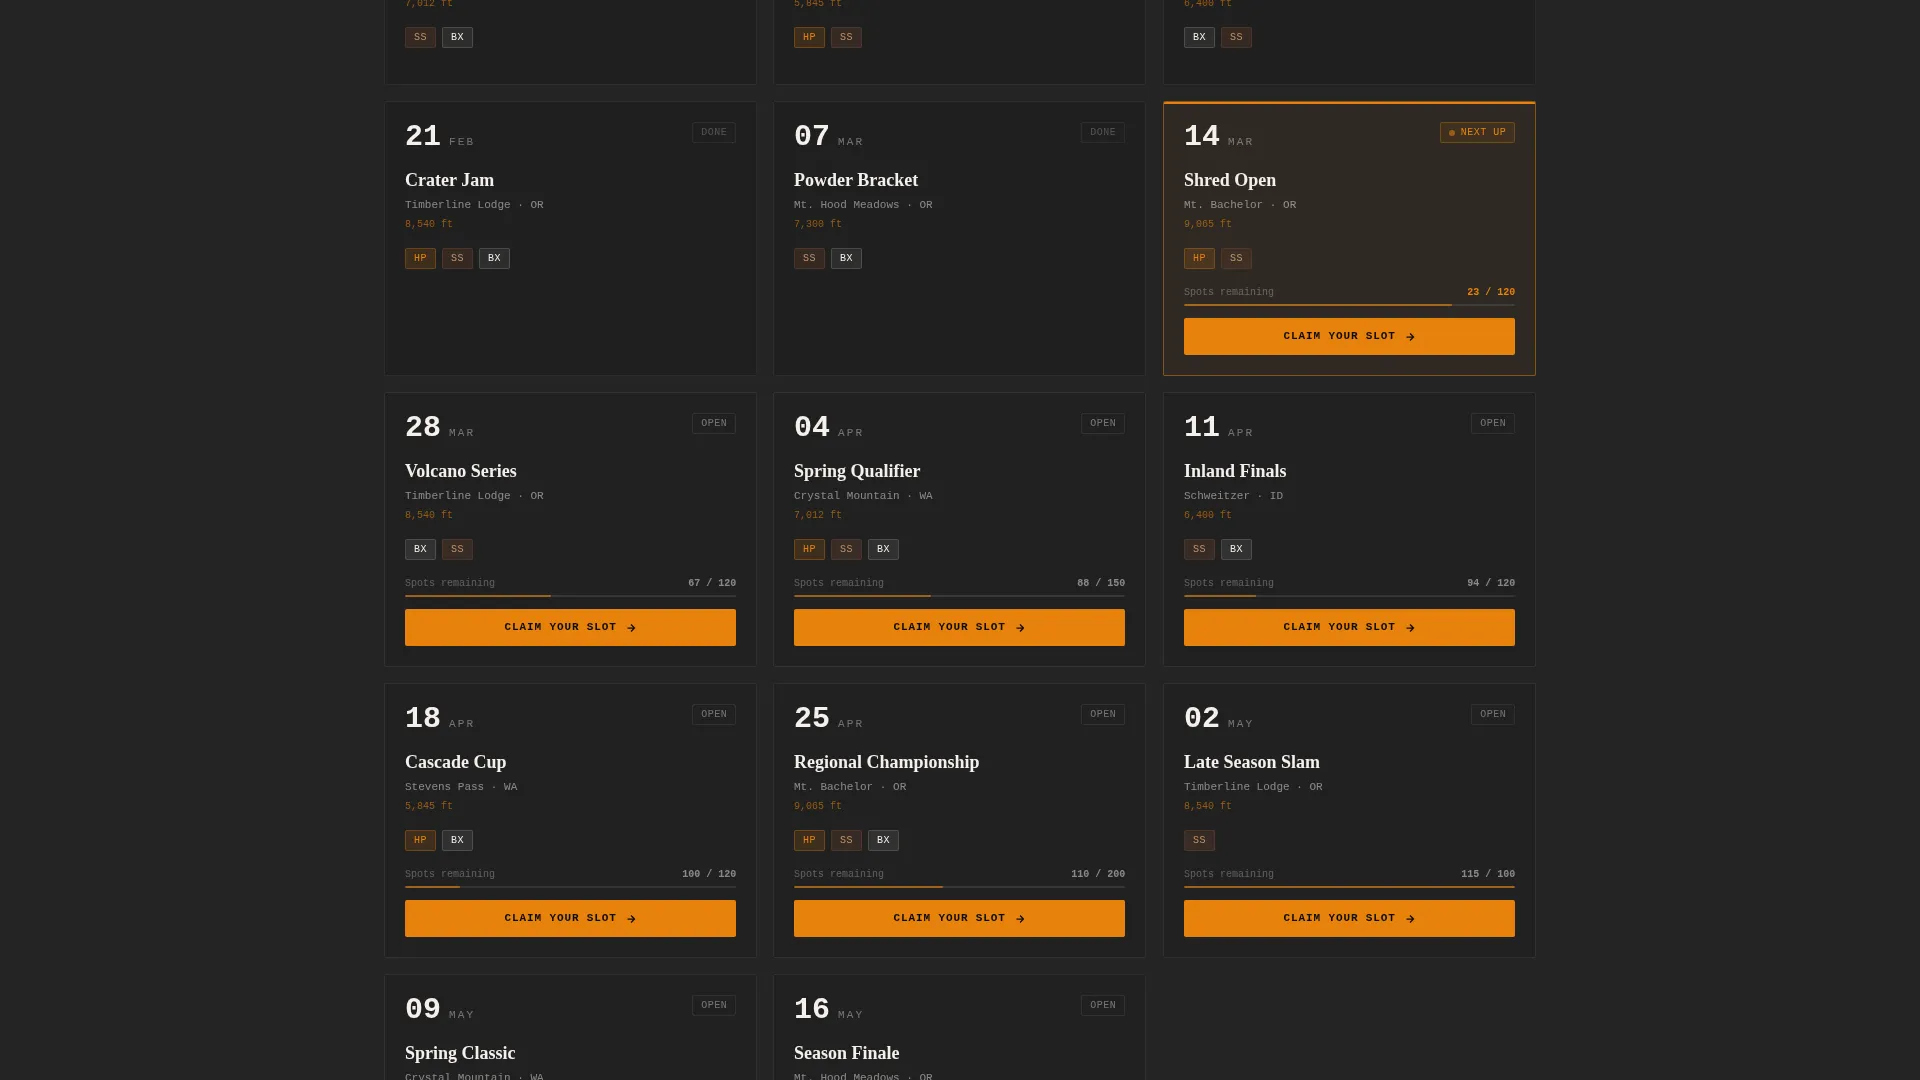This screenshot has width=1920, height=1080.
Task: Click the '28 MAR' date on Volcano Series
Action: (x=440, y=428)
